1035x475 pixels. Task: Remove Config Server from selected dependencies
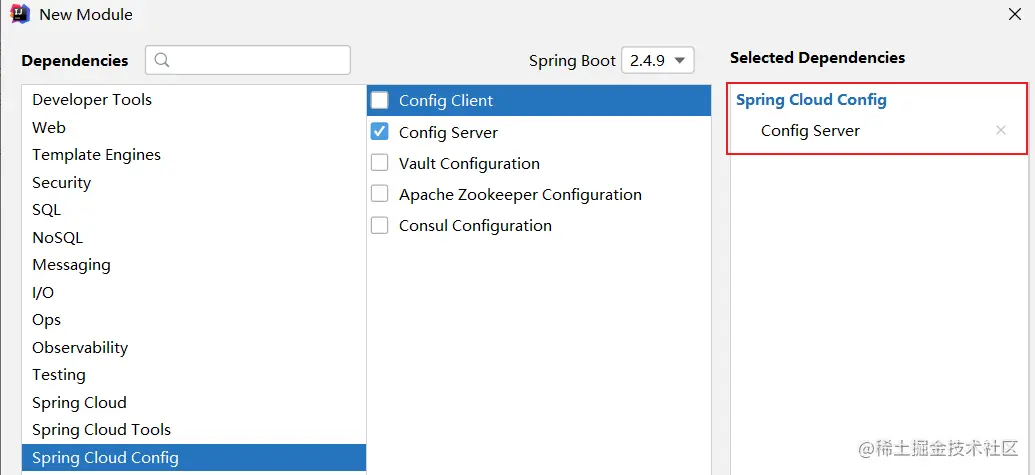click(1001, 131)
